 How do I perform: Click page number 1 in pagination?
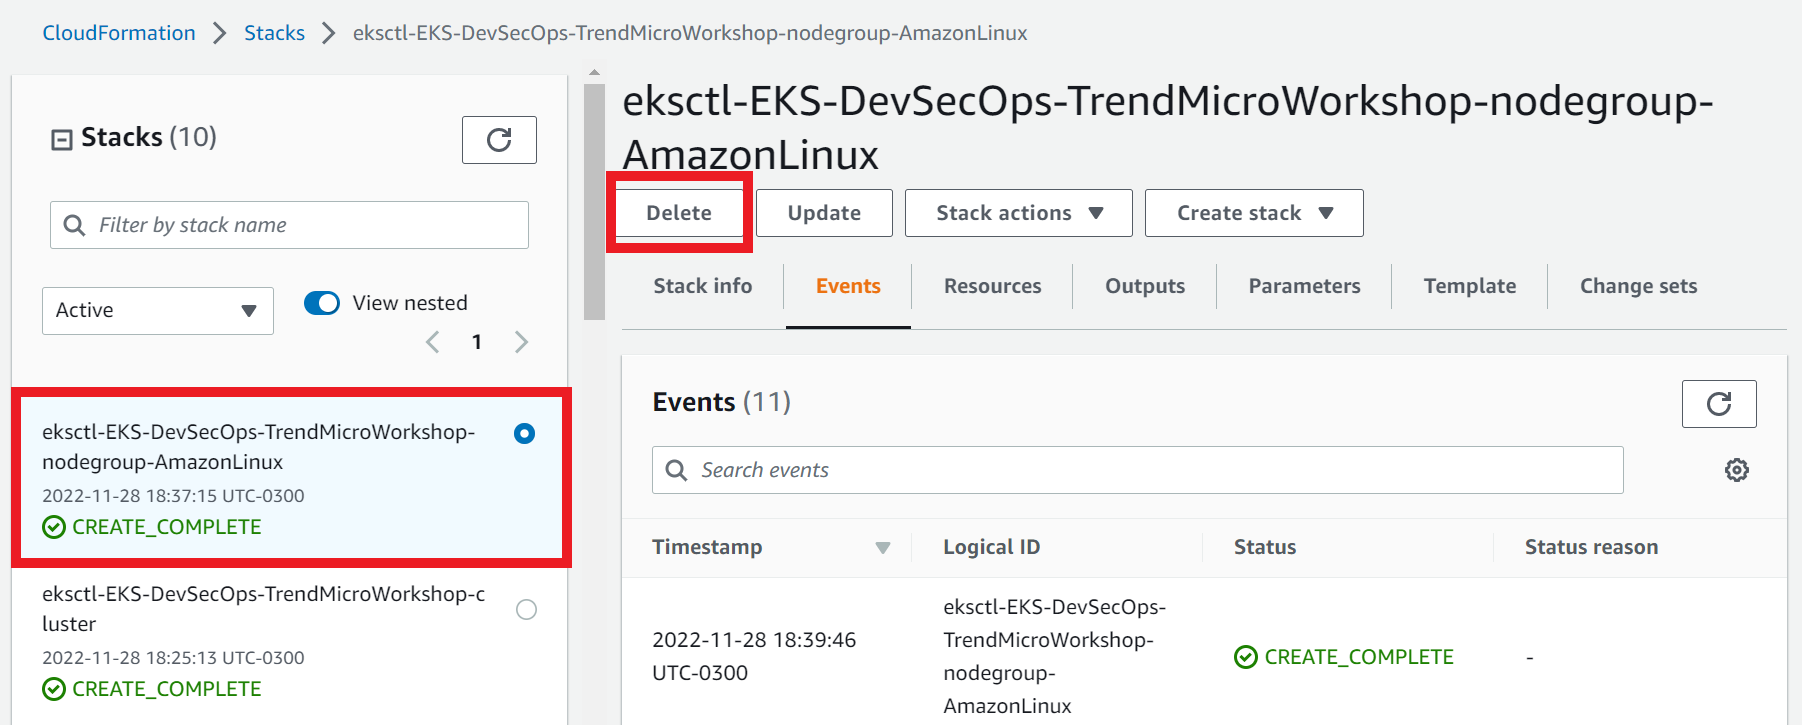(x=477, y=342)
